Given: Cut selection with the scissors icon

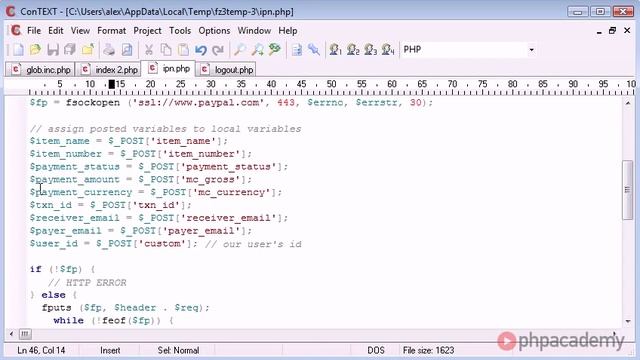Looking at the screenshot, I should (x=149, y=50).
